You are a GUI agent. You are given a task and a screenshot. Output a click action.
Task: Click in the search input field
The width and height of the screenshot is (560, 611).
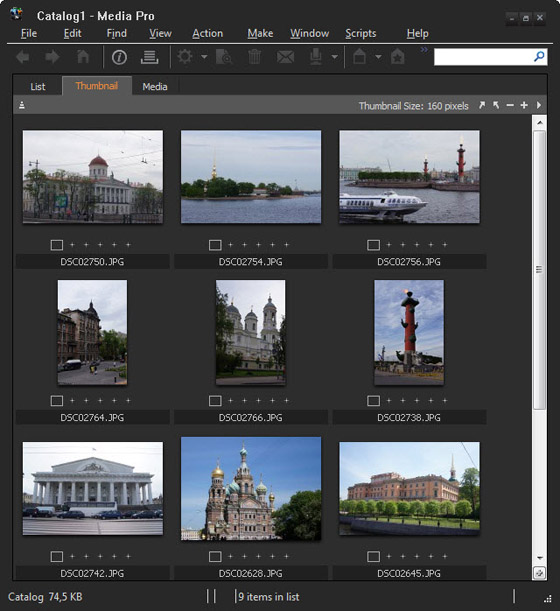483,57
